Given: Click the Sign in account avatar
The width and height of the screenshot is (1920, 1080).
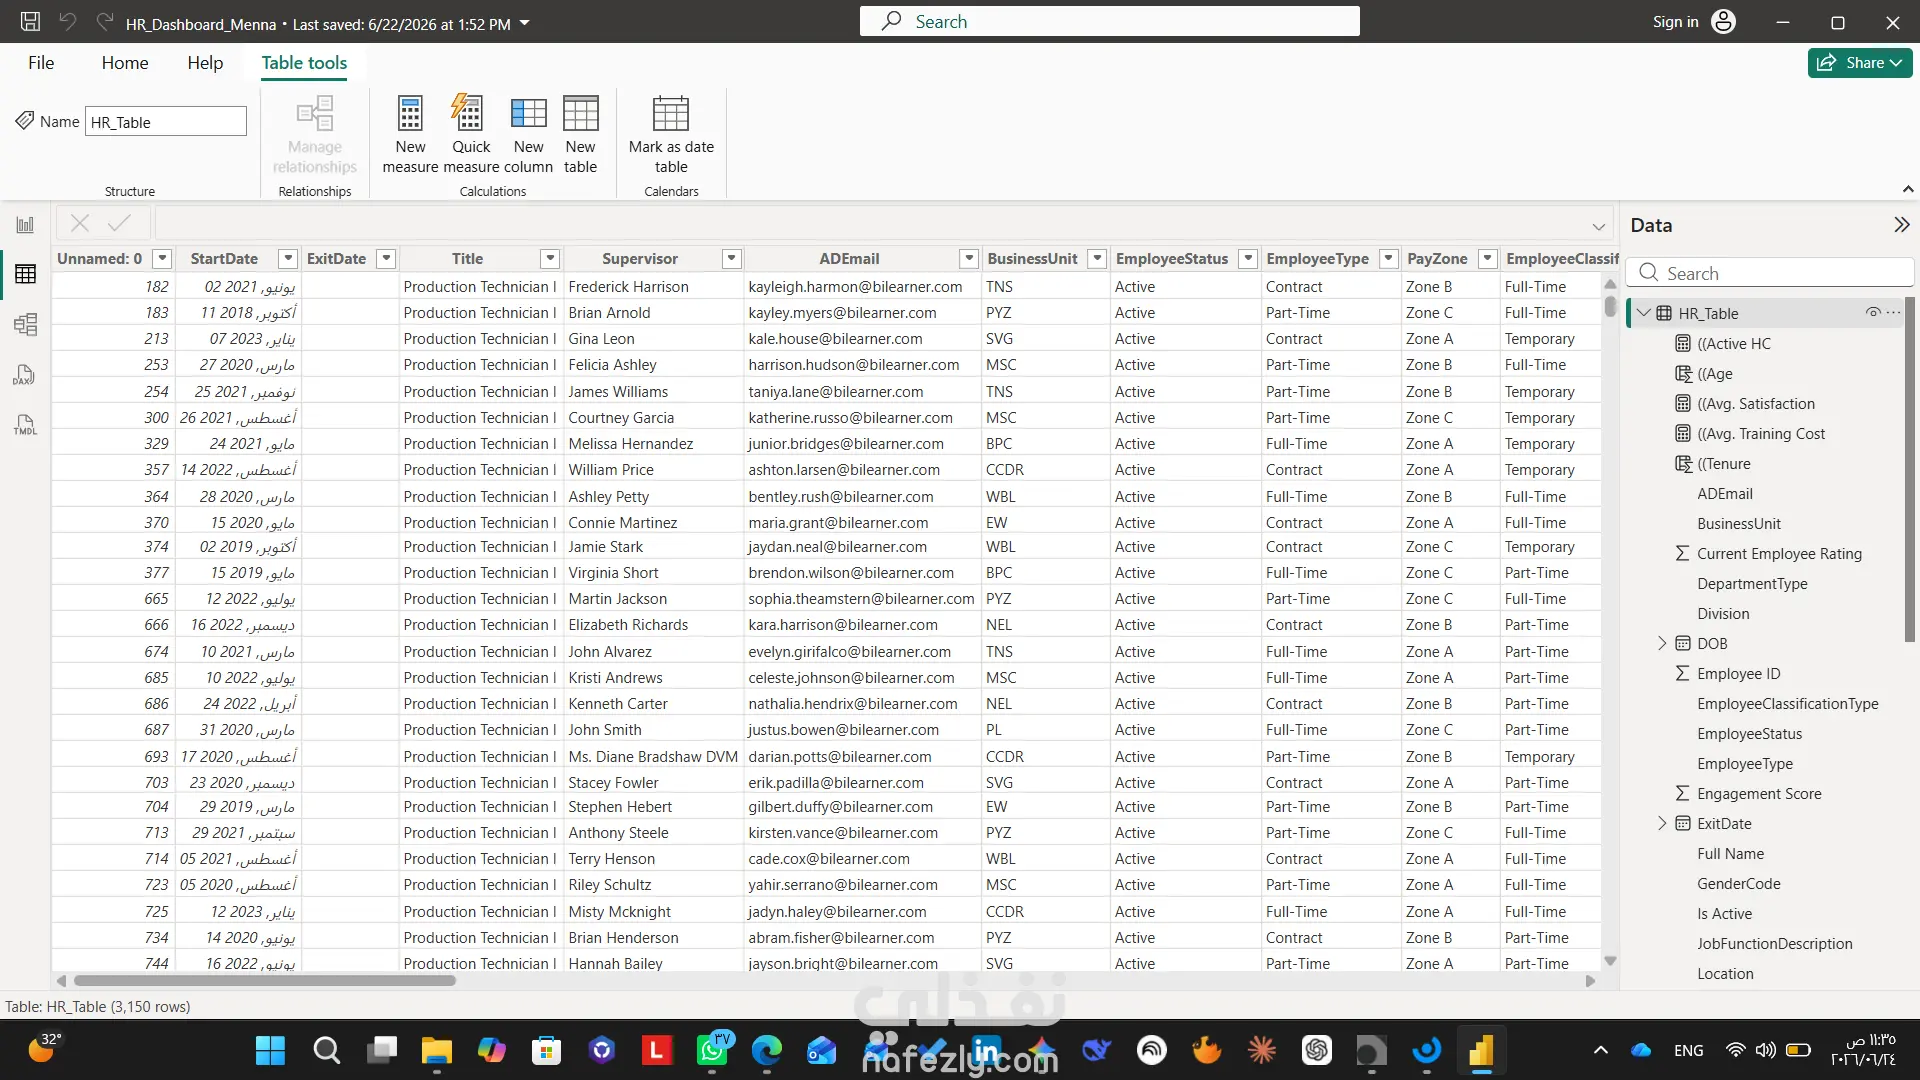Looking at the screenshot, I should (1724, 22).
